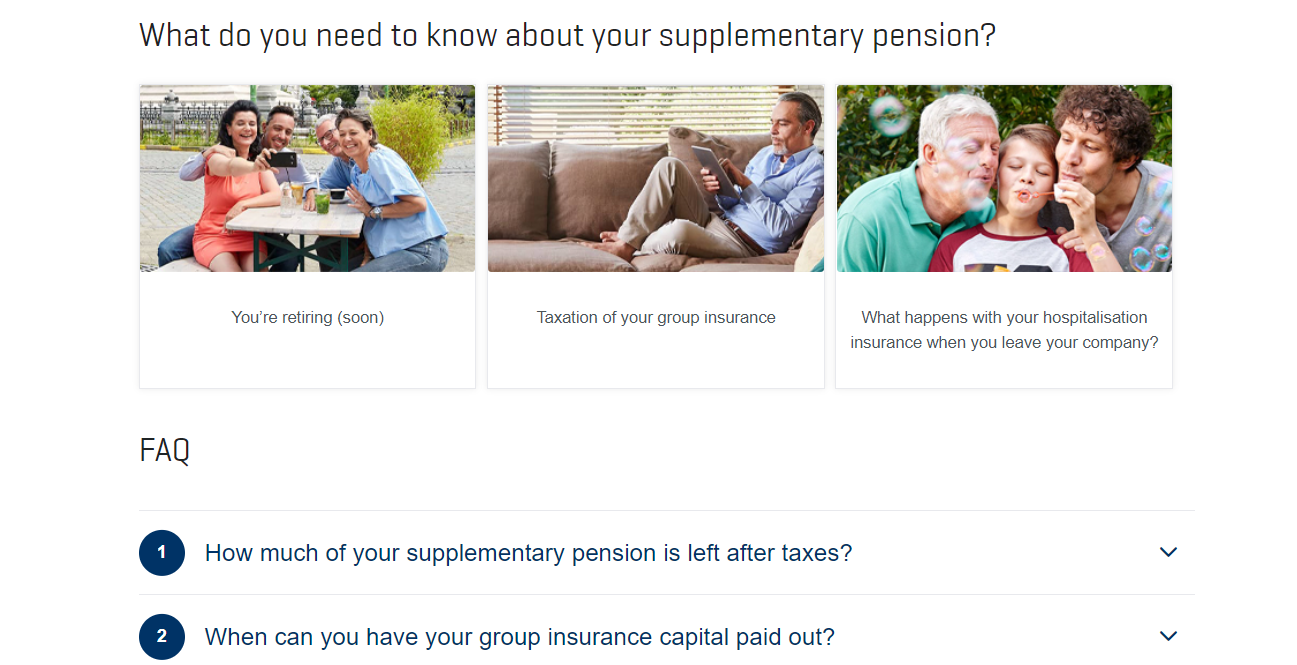The image size is (1297, 665).
Task: Click the green drink on the café table
Action: [x=322, y=203]
